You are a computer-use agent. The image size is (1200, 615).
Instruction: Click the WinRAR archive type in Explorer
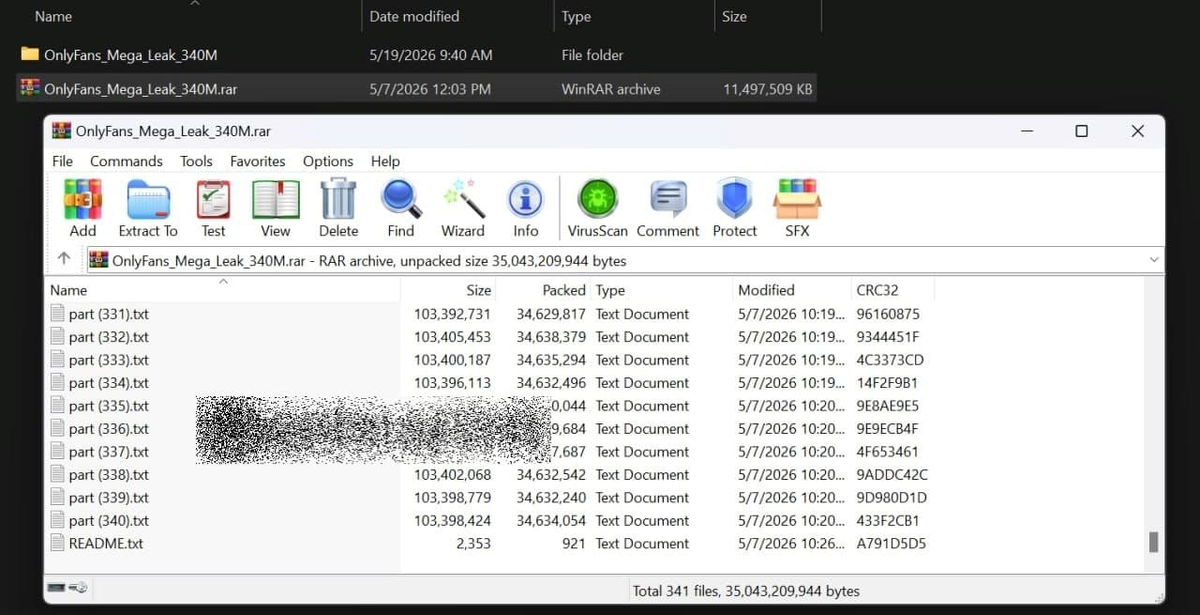[611, 89]
